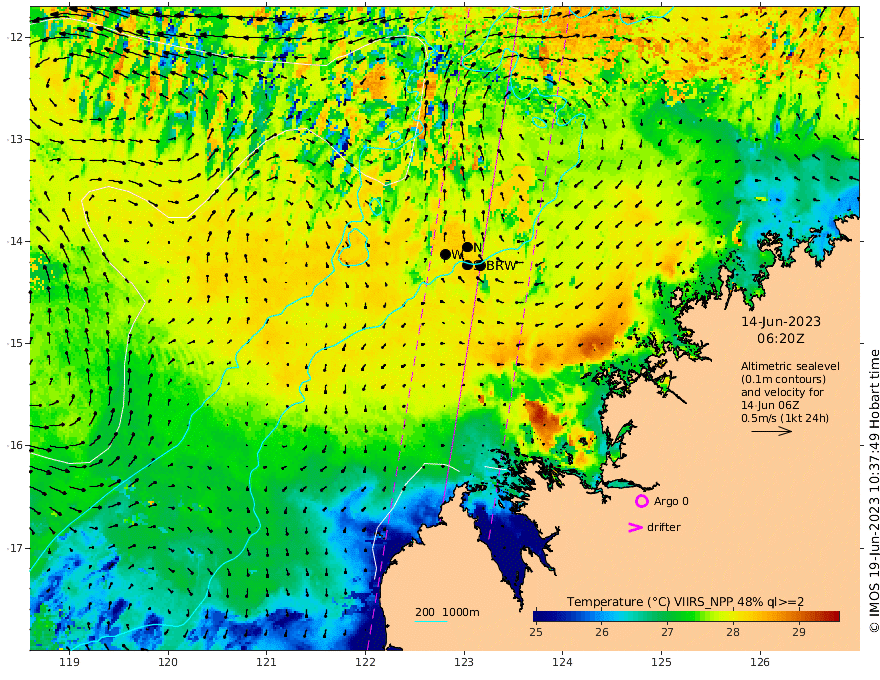
Task: Click the latitude axis label -16
Action: [13, 445]
